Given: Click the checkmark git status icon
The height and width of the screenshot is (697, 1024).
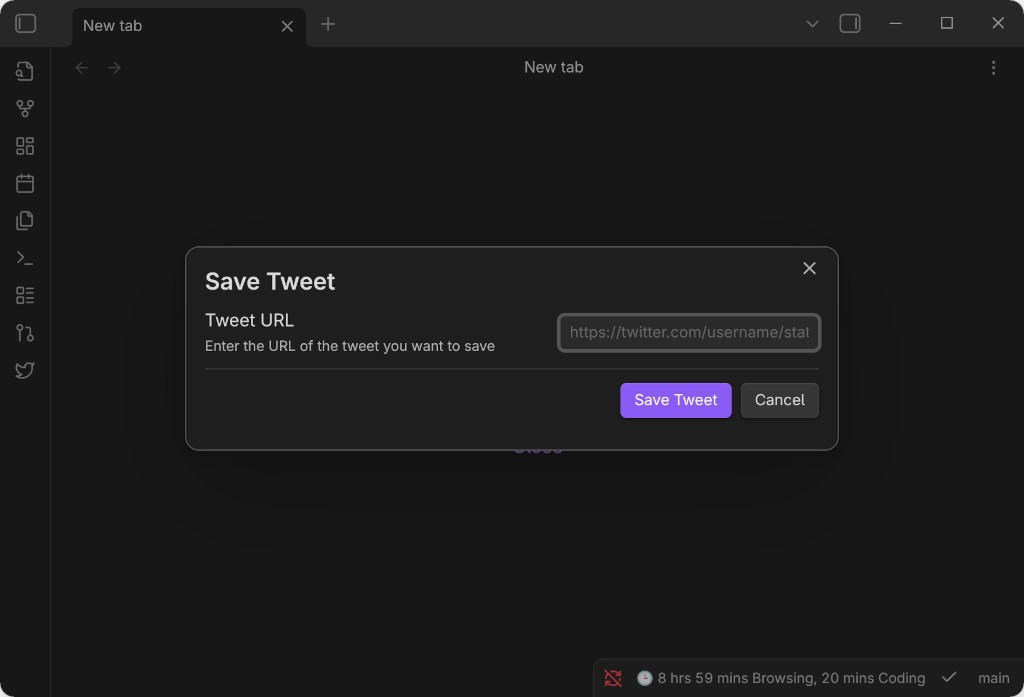Looking at the screenshot, I should 949,677.
